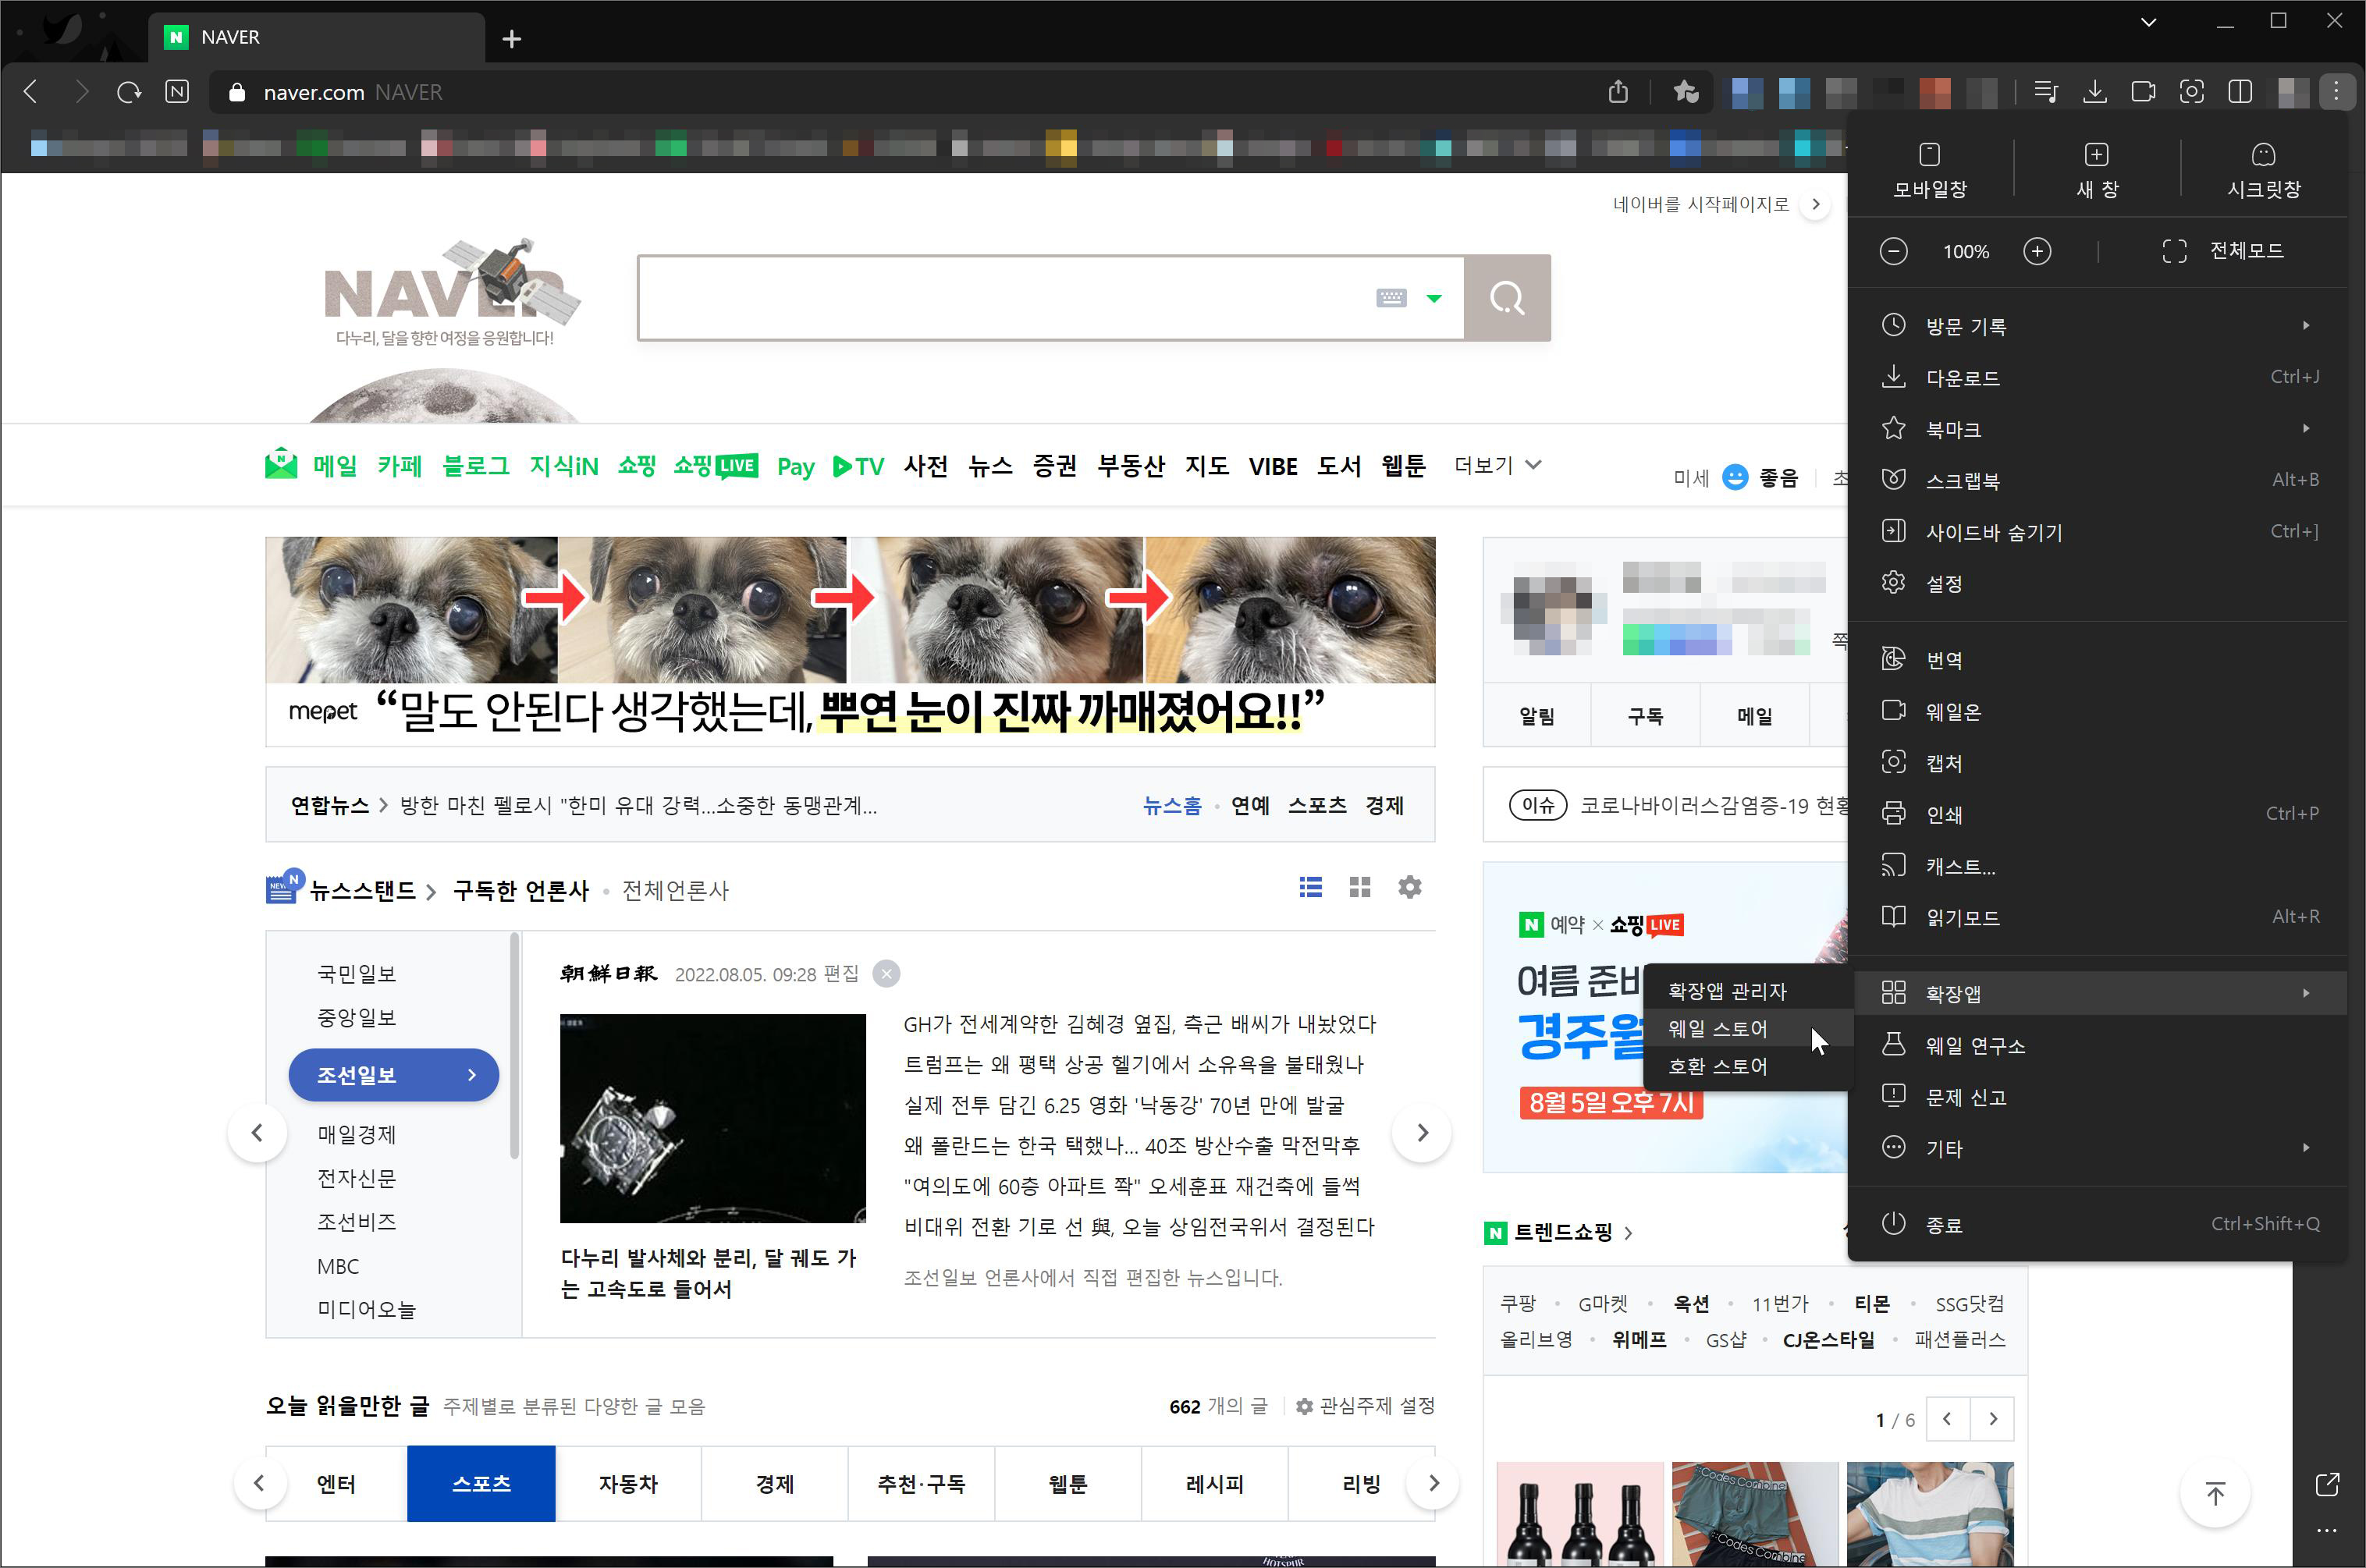Click the share page icon in address bar
This screenshot has height=1568, width=2366.
click(1618, 92)
